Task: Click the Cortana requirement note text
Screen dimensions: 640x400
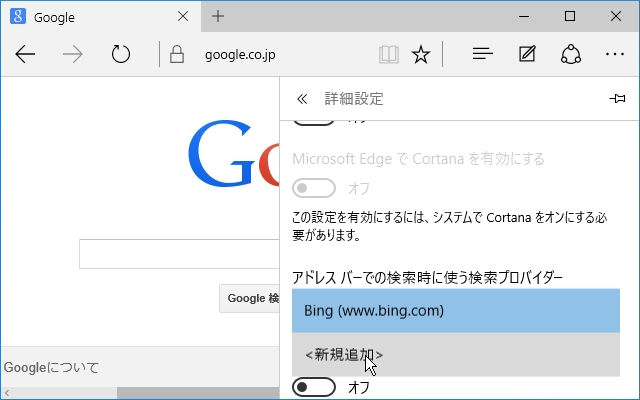Action: point(449,226)
